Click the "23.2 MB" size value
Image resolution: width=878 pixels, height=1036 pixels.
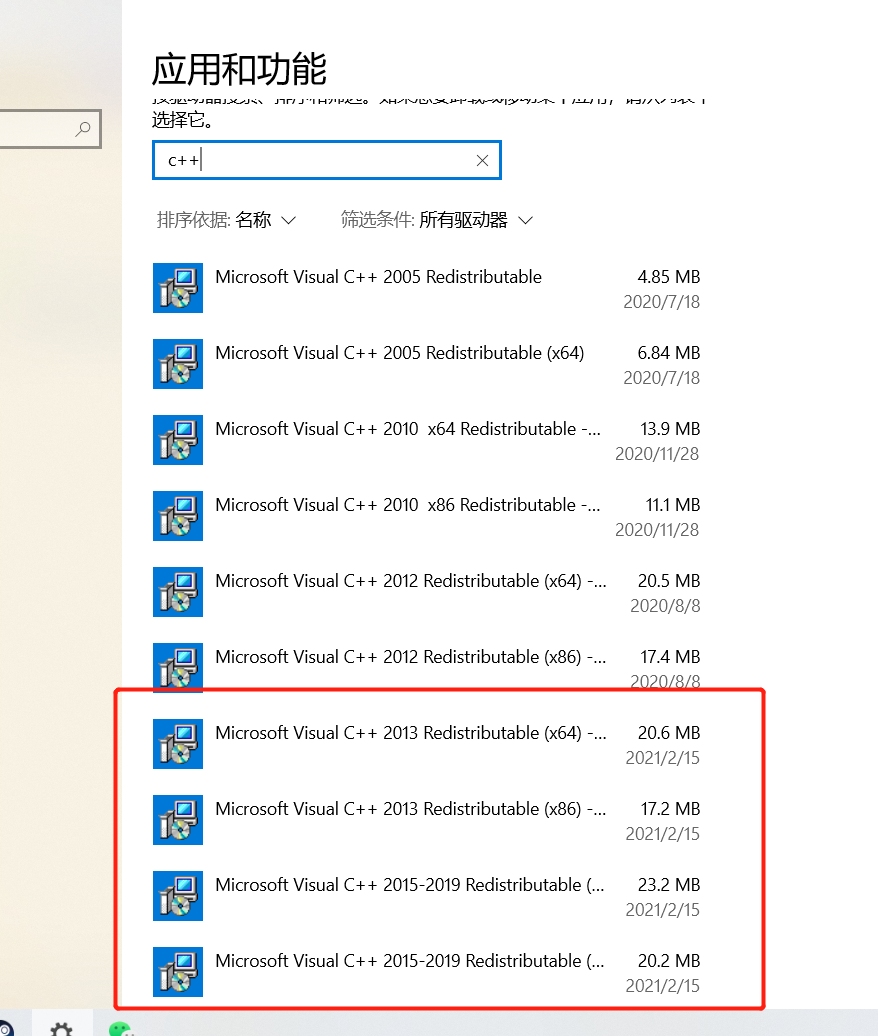pos(669,885)
